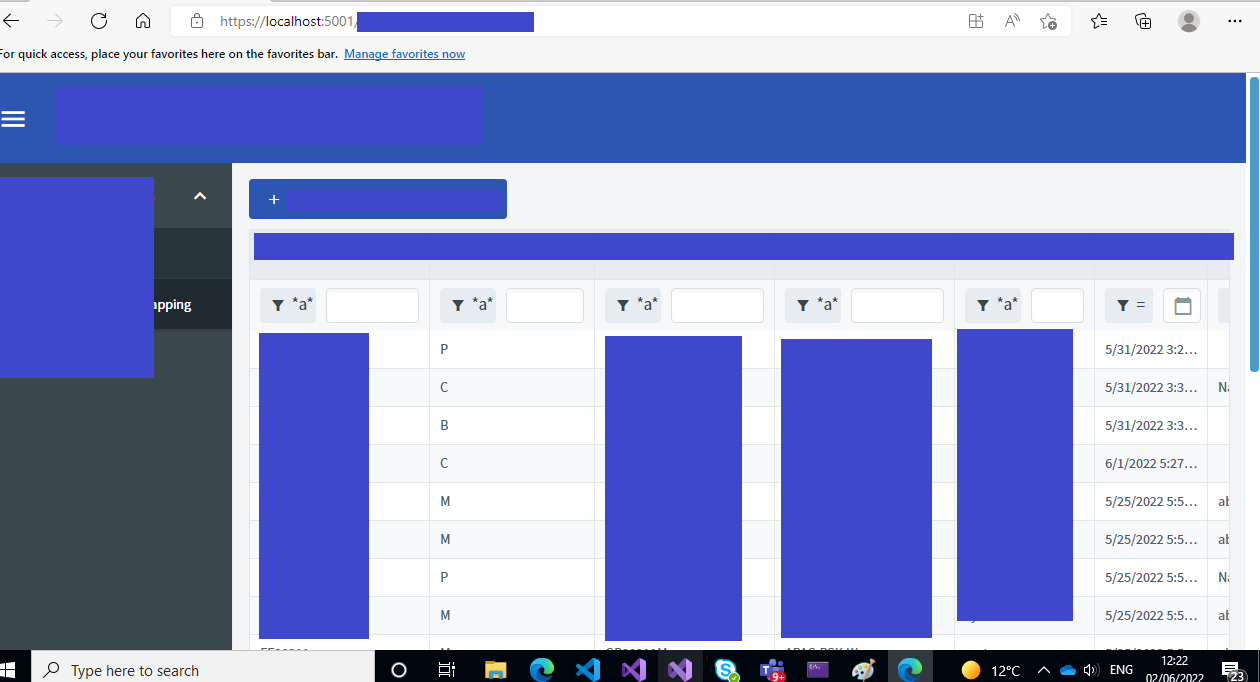
Task: Click the second column's filter text box
Action: (544, 306)
